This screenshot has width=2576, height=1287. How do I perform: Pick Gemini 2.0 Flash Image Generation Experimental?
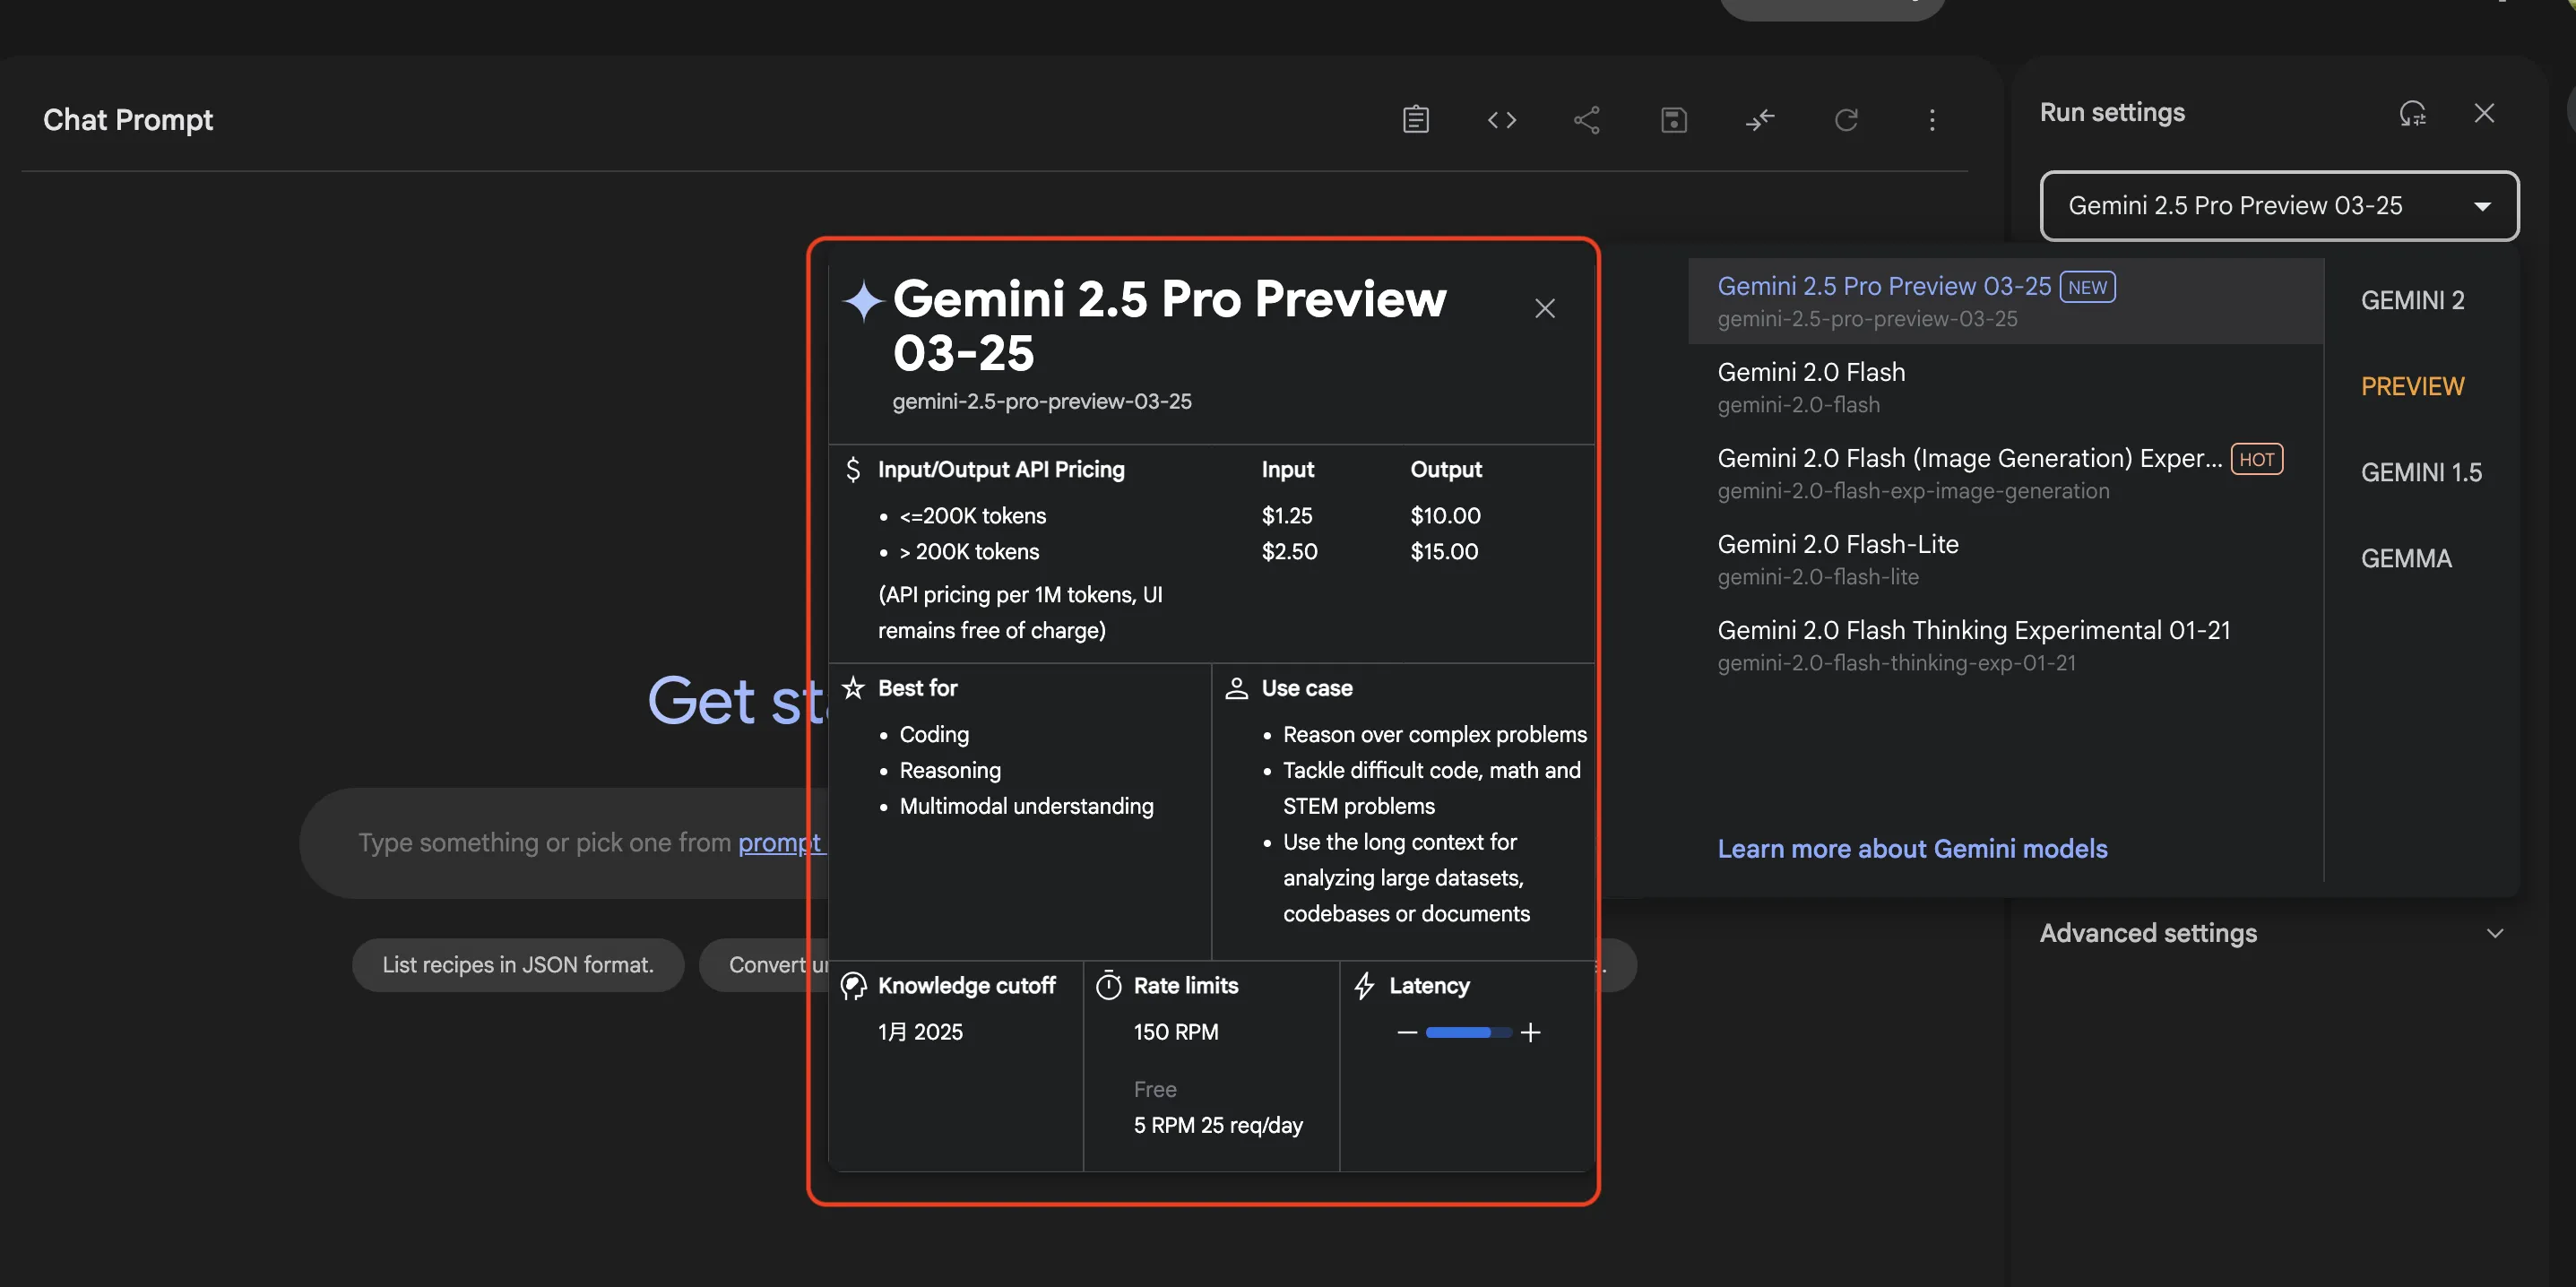click(2005, 473)
